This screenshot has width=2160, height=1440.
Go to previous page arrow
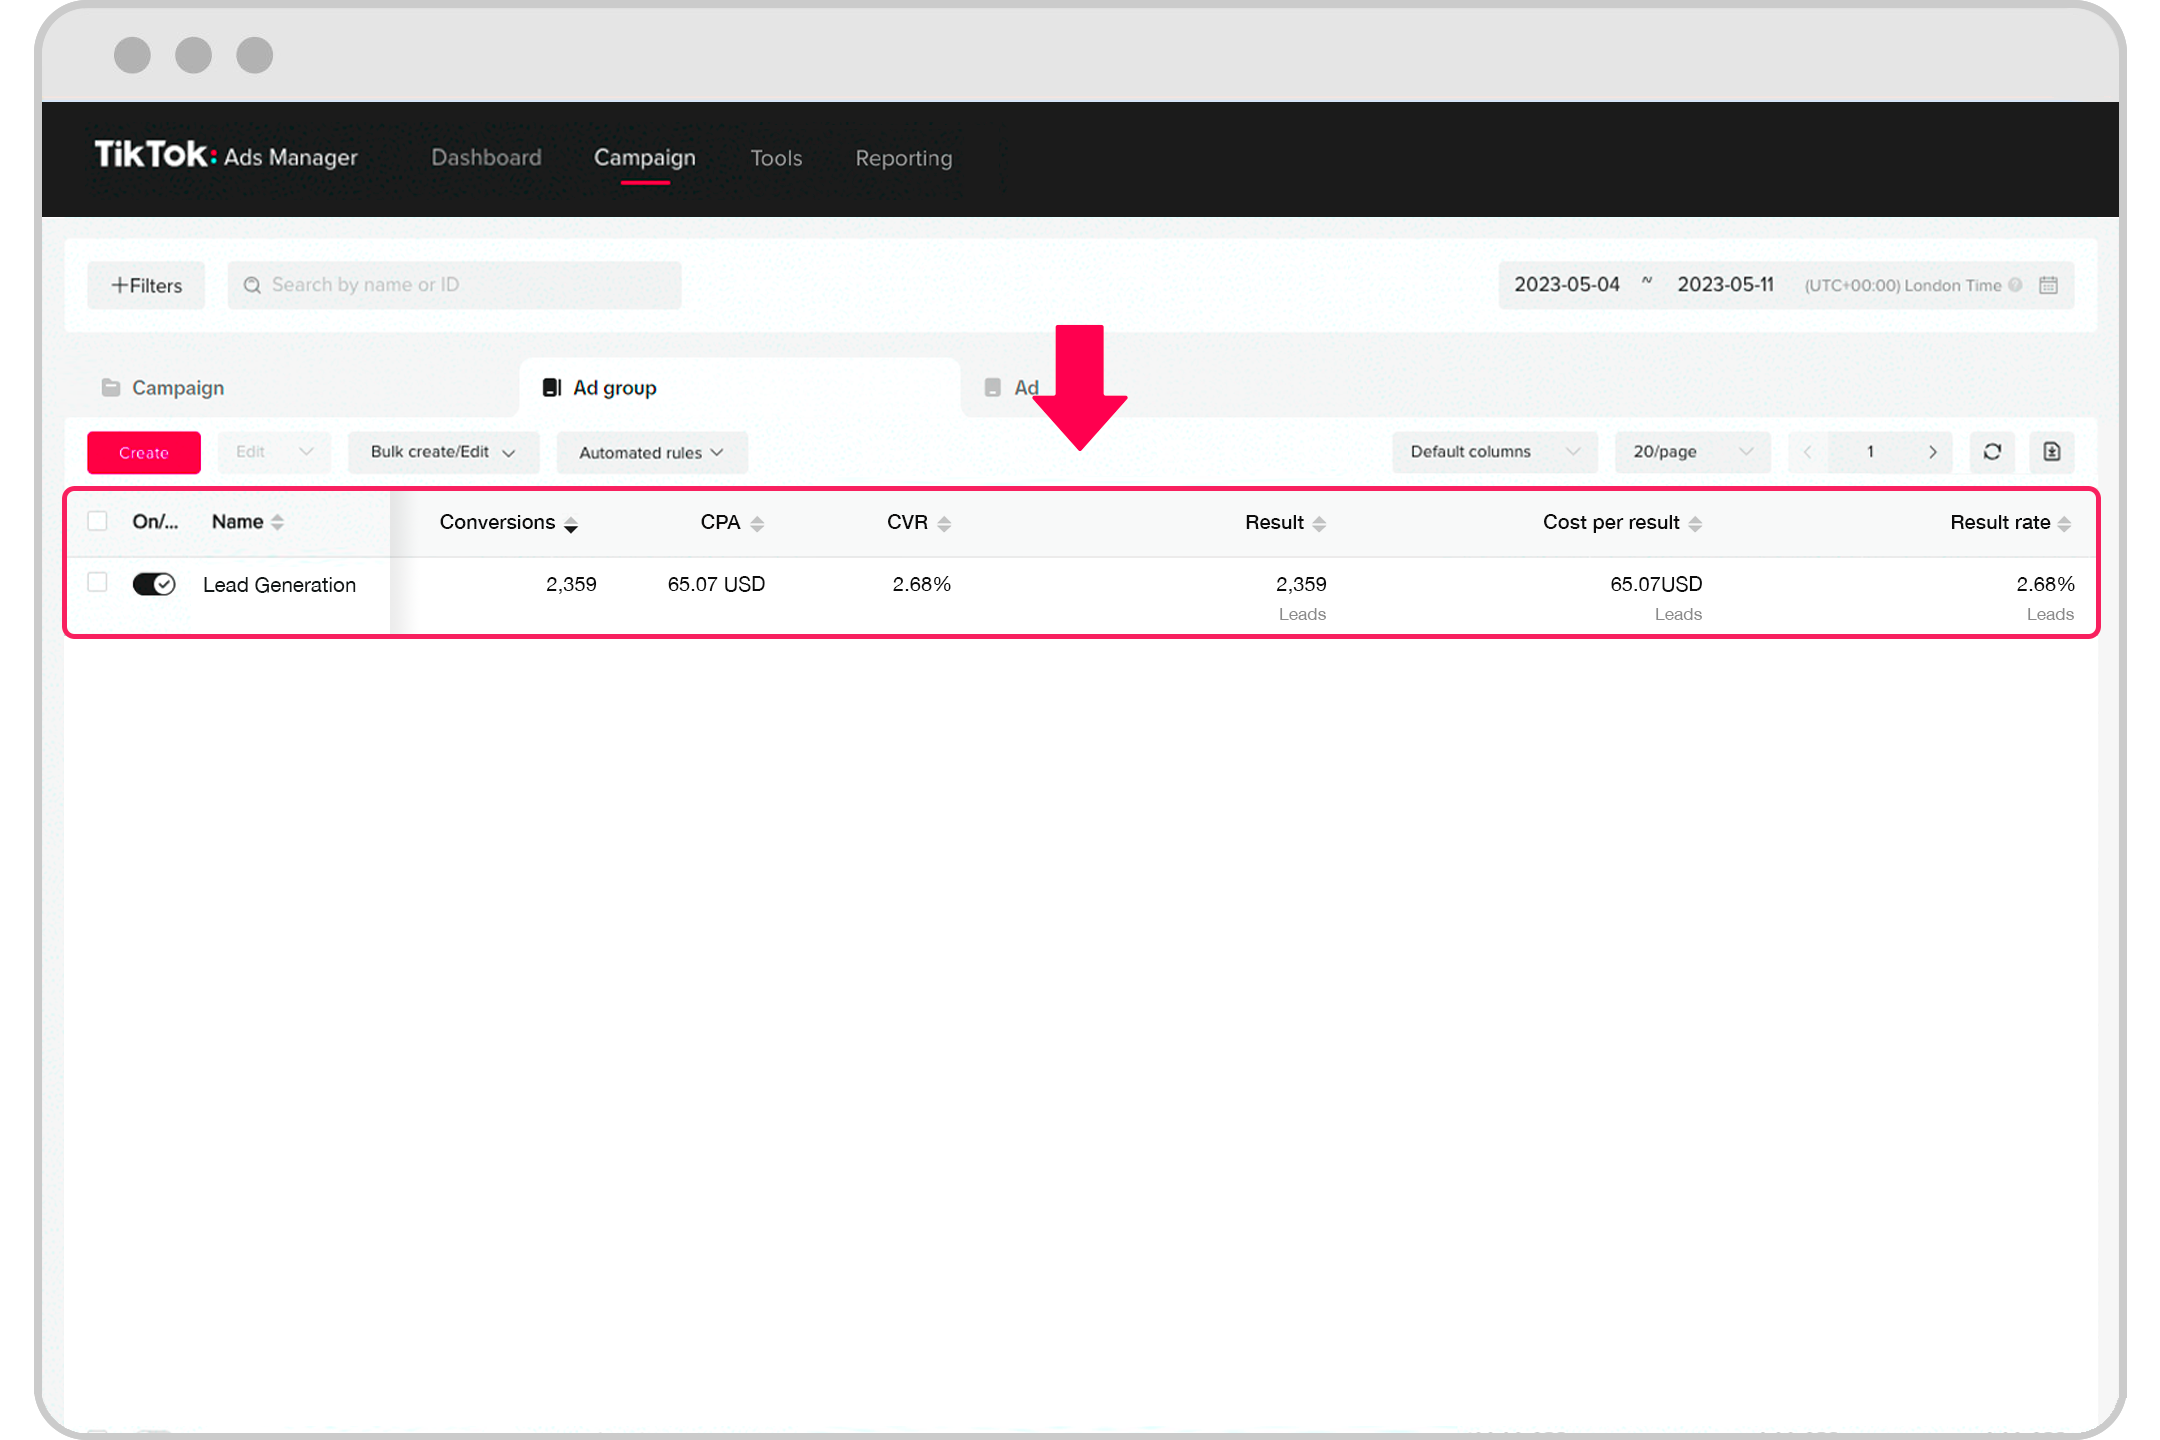pos(1808,452)
